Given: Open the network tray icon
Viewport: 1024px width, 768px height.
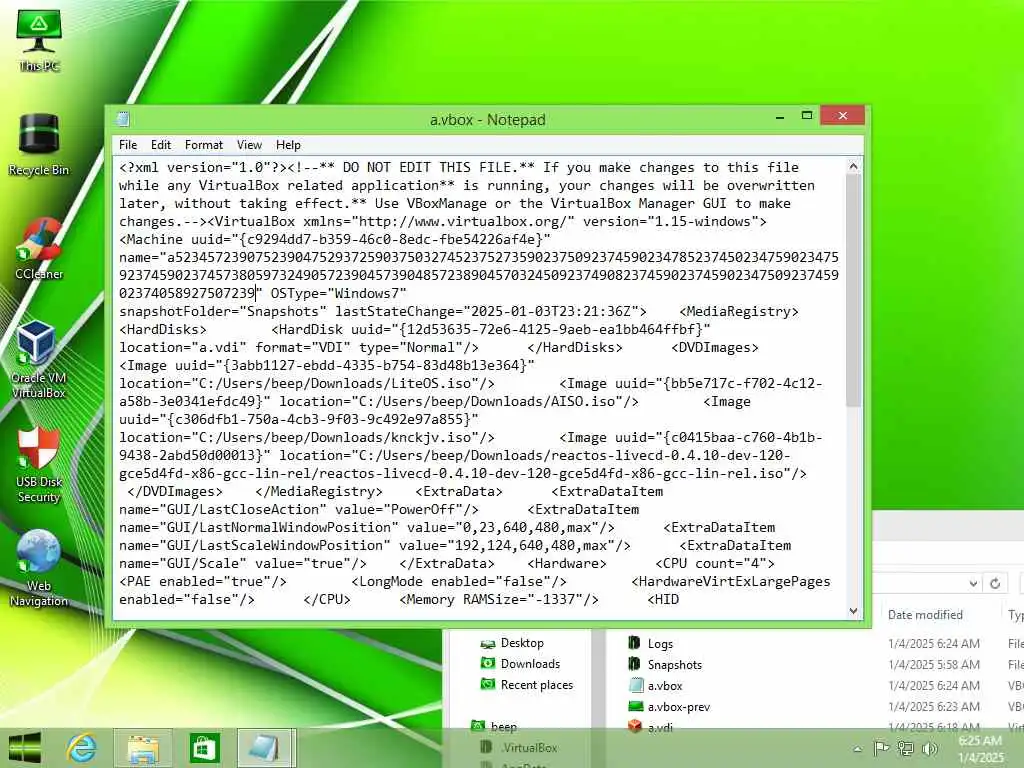Looking at the screenshot, I should 905,748.
